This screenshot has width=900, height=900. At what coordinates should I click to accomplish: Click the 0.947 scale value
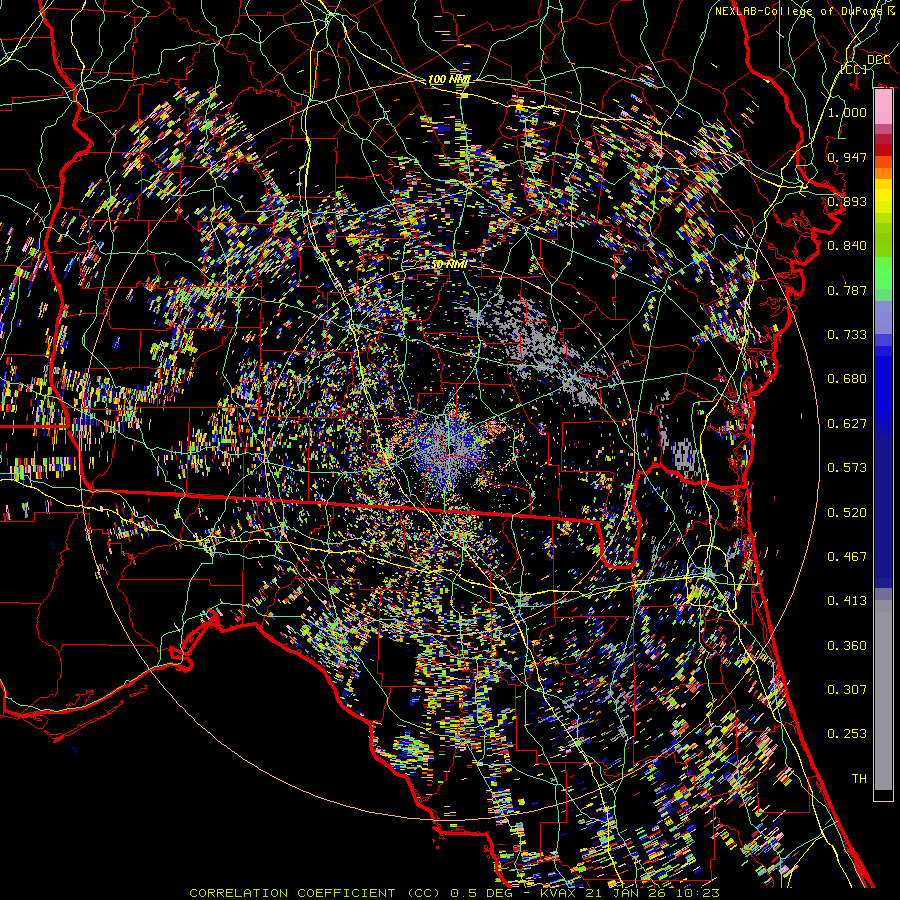(847, 157)
